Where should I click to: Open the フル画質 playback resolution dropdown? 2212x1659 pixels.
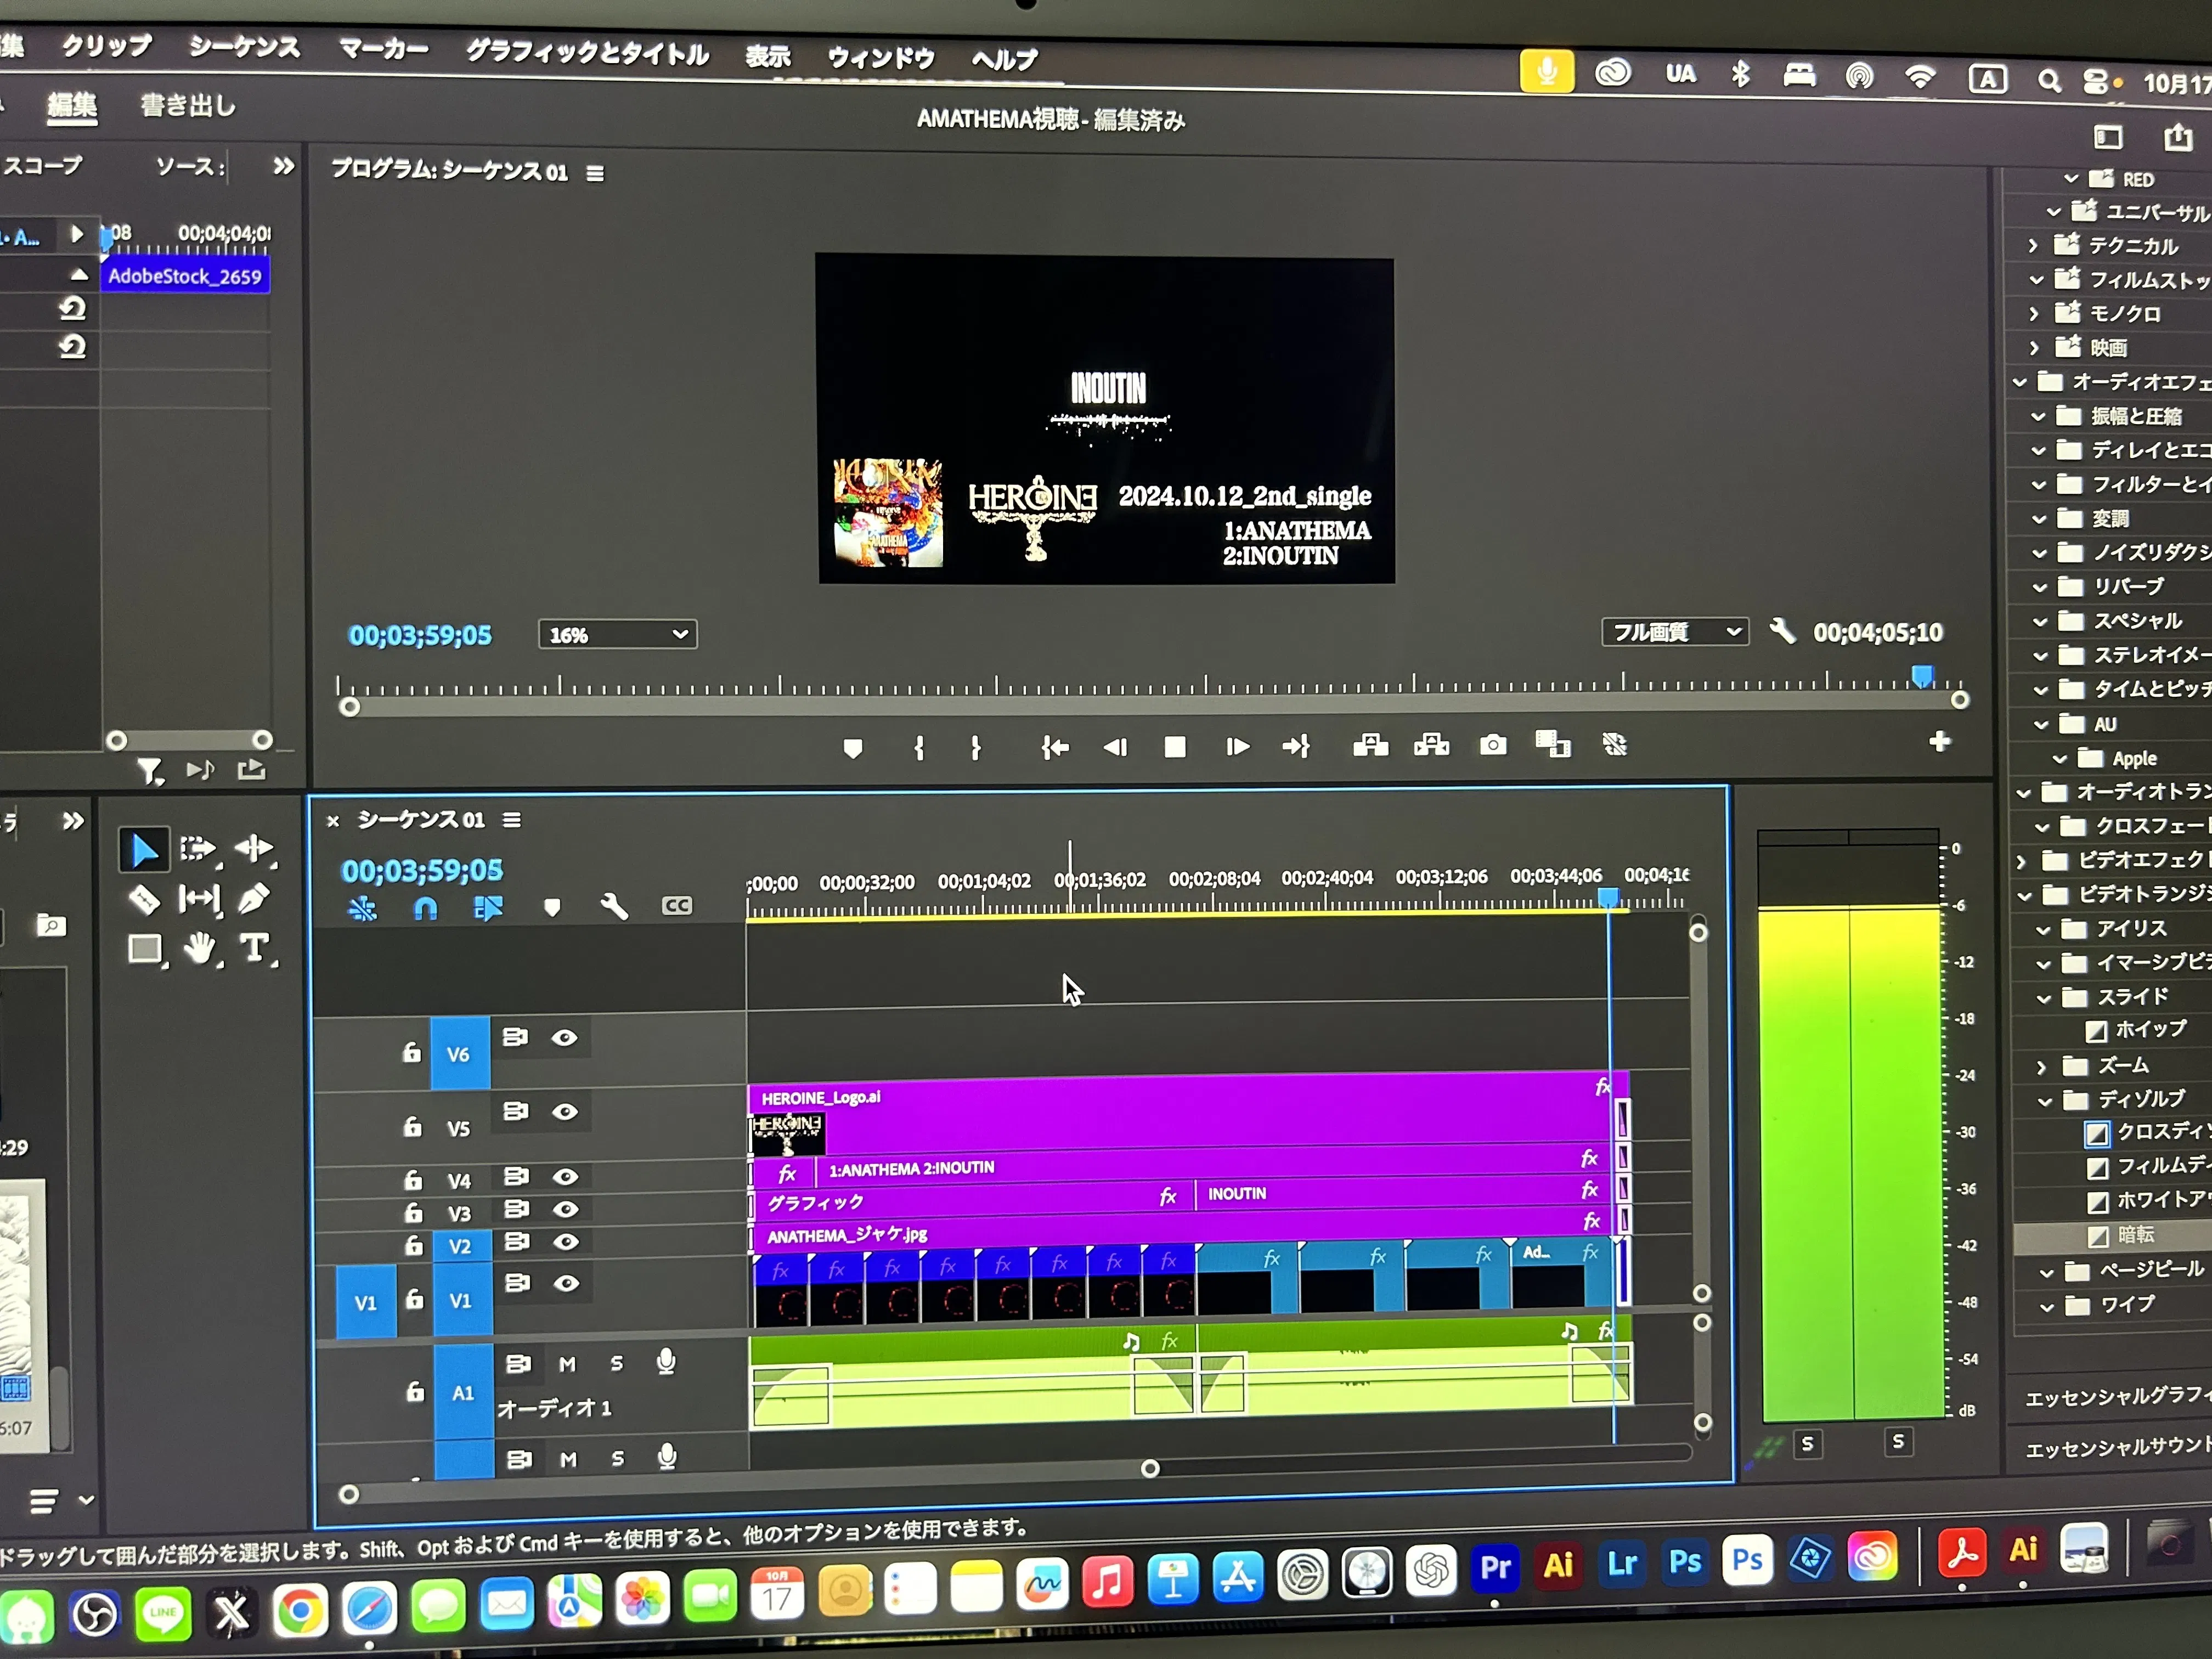click(x=1674, y=632)
